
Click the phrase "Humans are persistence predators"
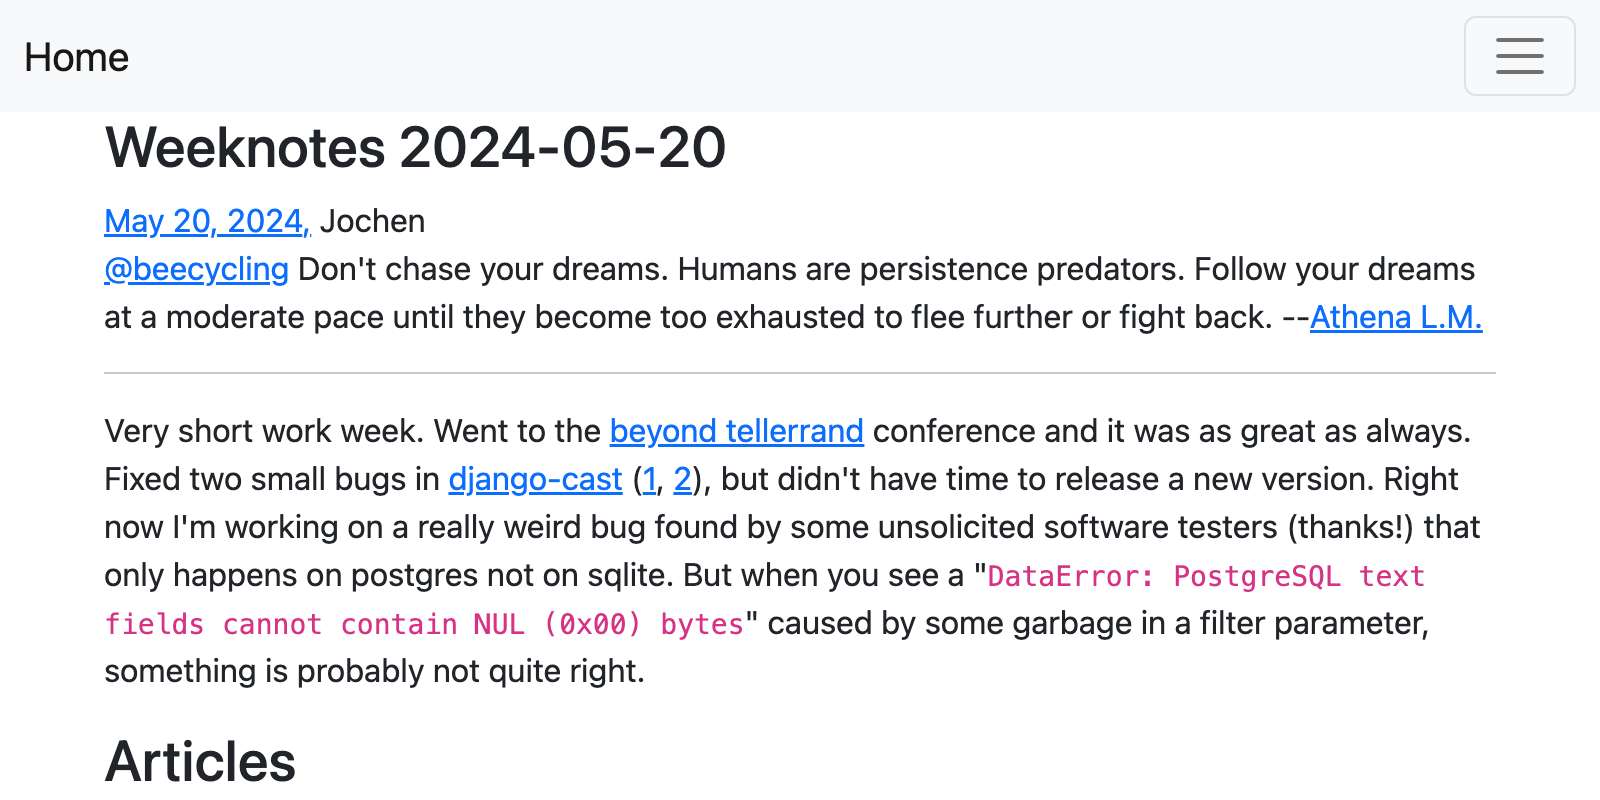(x=930, y=269)
